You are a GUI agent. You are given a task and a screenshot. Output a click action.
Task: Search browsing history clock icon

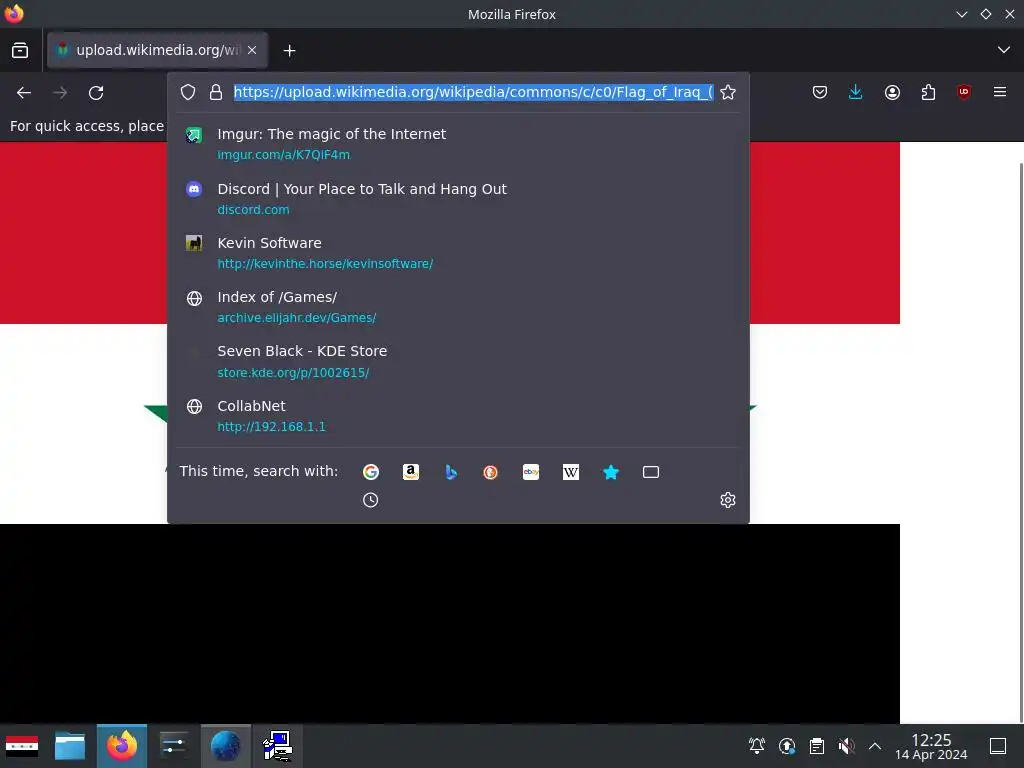(370, 500)
